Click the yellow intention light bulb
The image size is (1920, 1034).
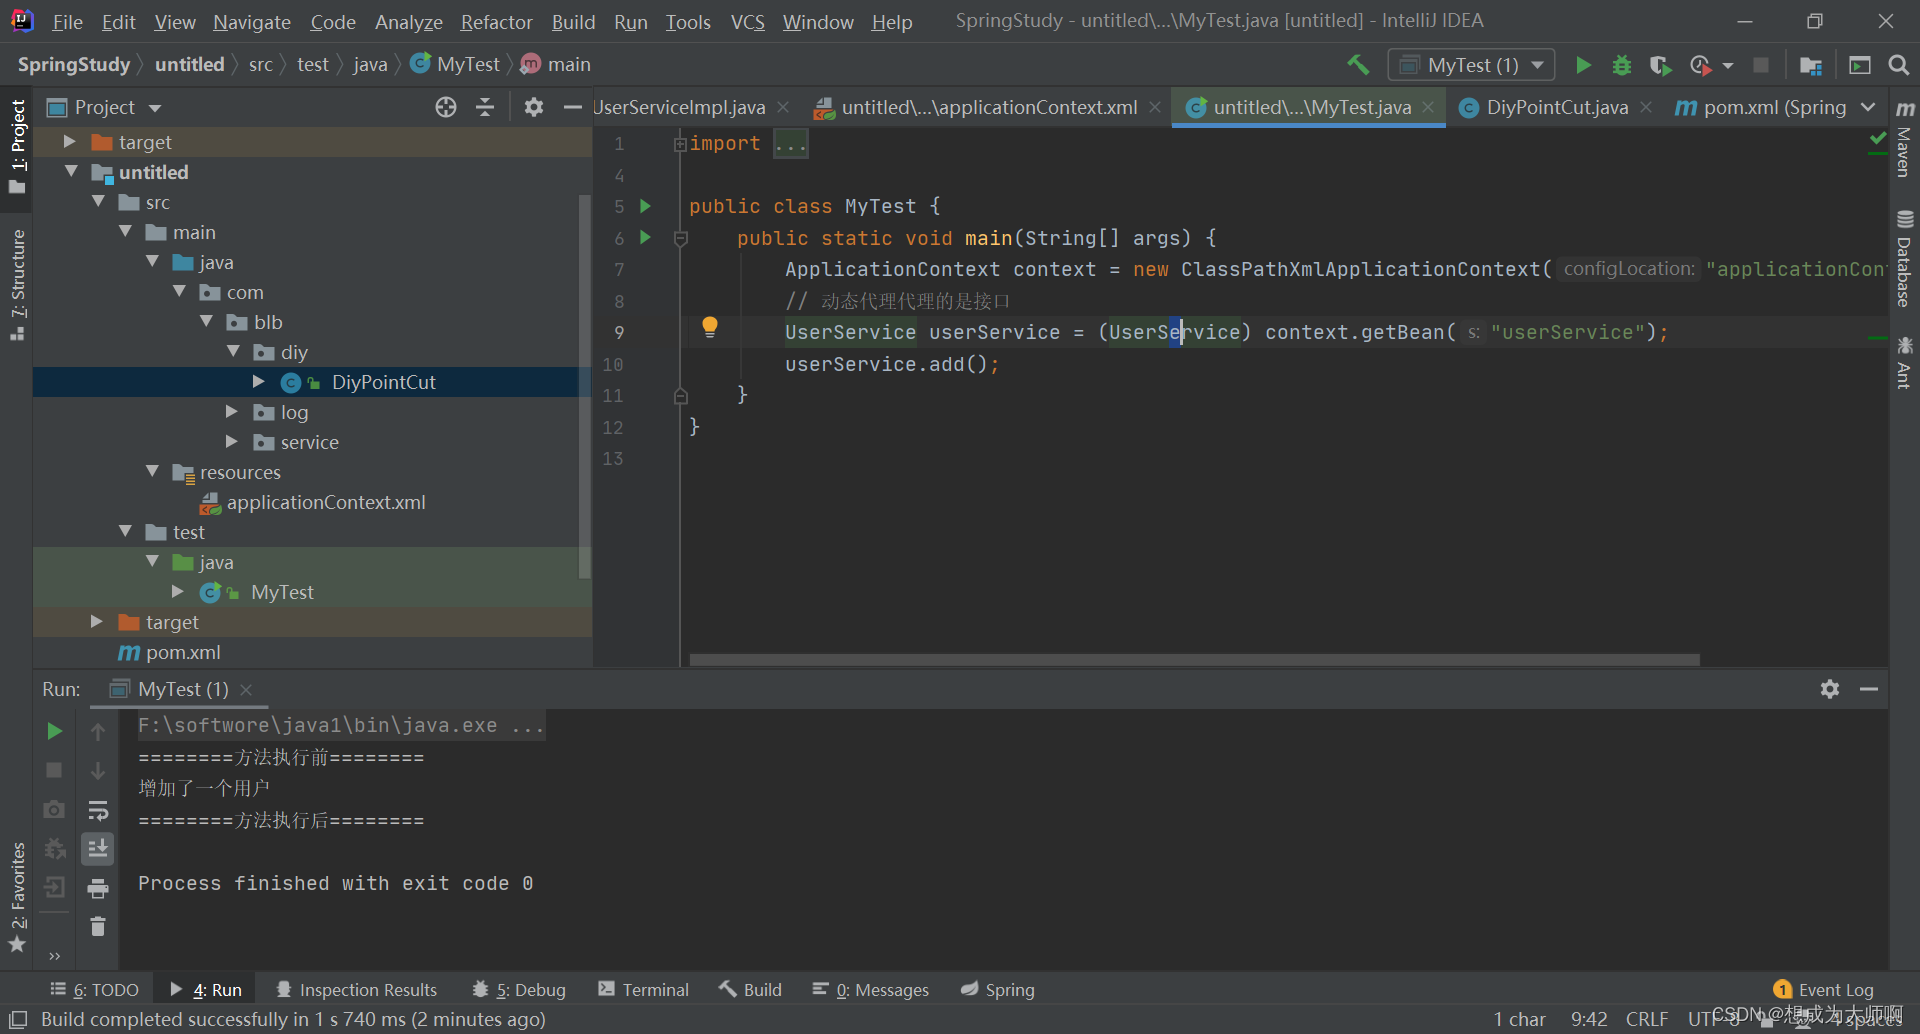[710, 326]
